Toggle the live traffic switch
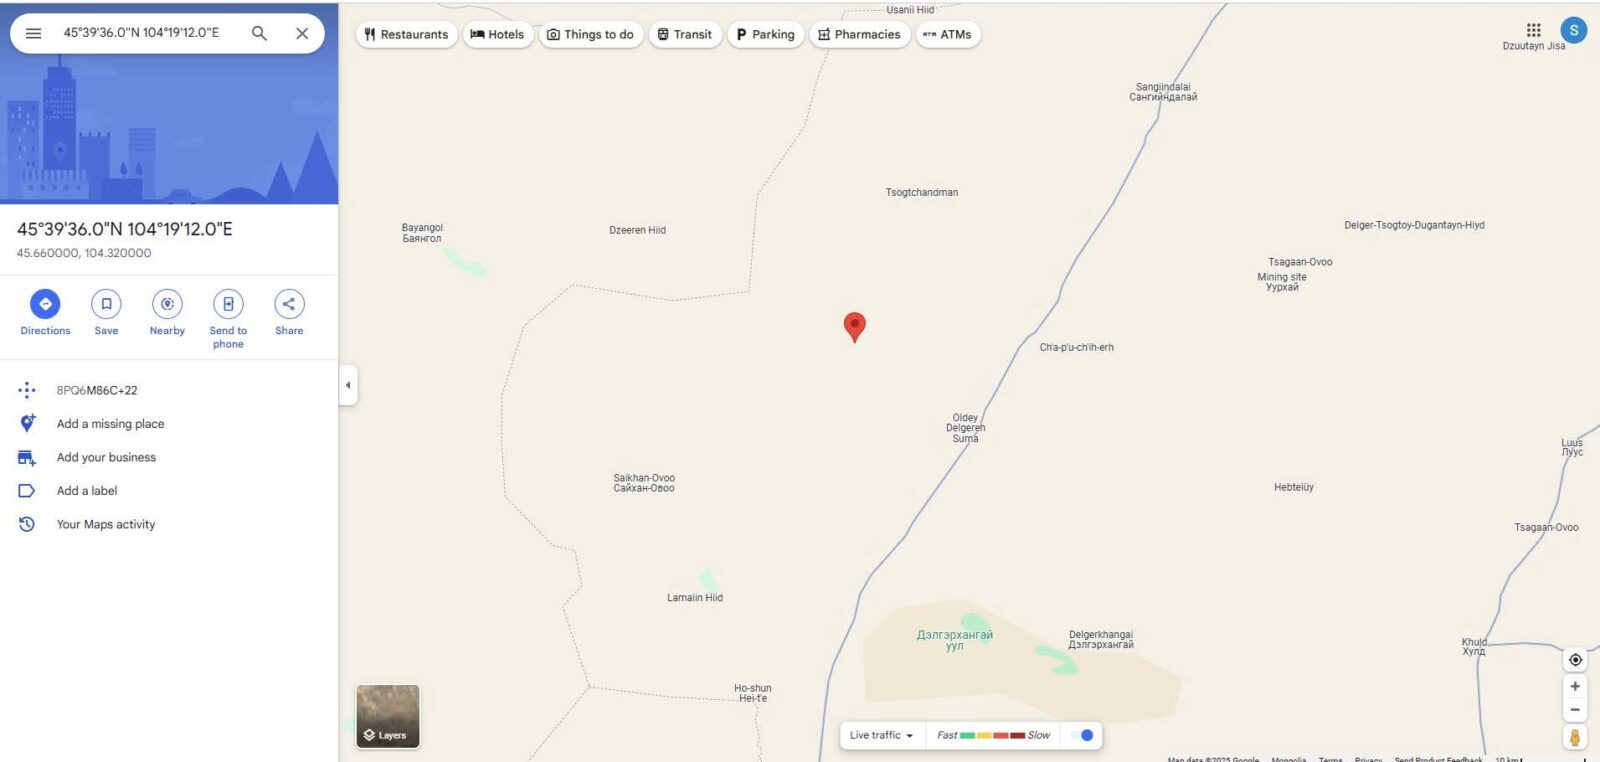The image size is (1600, 762). pos(1082,735)
